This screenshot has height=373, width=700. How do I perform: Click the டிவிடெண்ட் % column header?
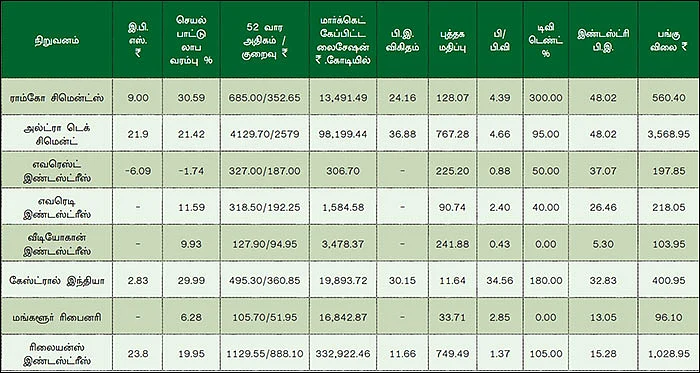[546, 41]
